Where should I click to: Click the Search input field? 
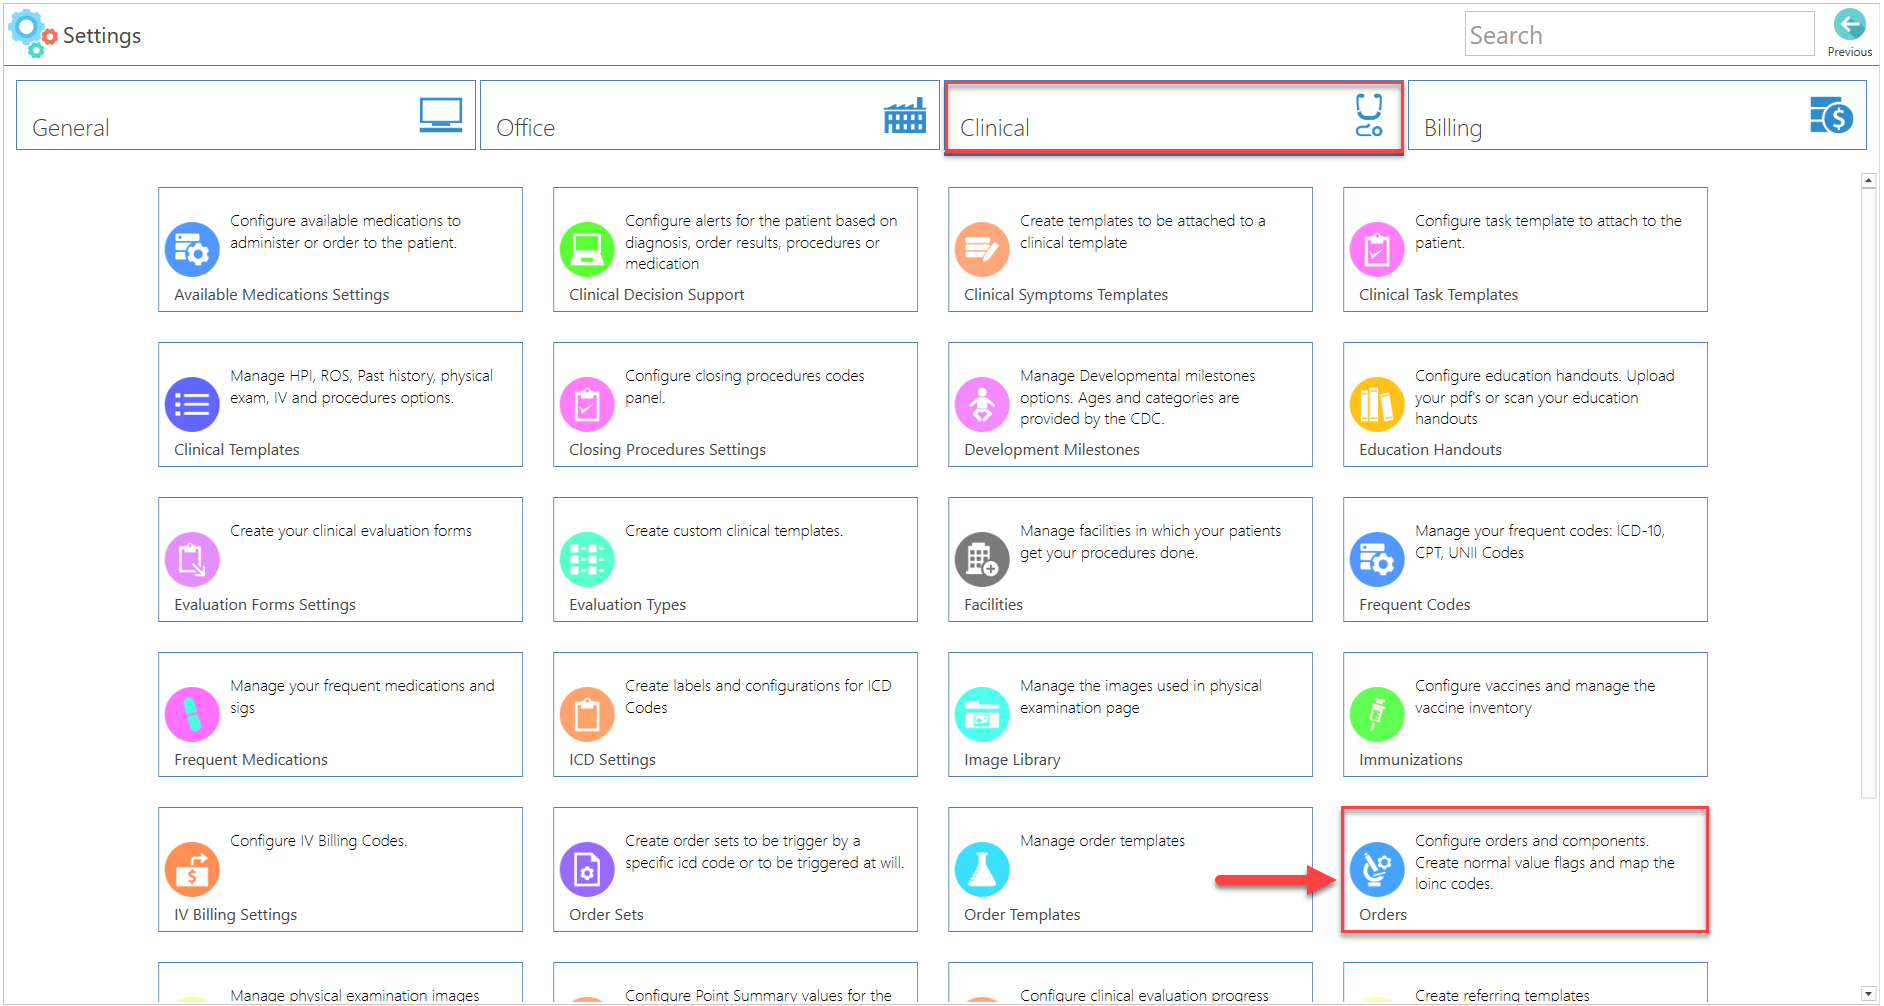click(x=1639, y=34)
